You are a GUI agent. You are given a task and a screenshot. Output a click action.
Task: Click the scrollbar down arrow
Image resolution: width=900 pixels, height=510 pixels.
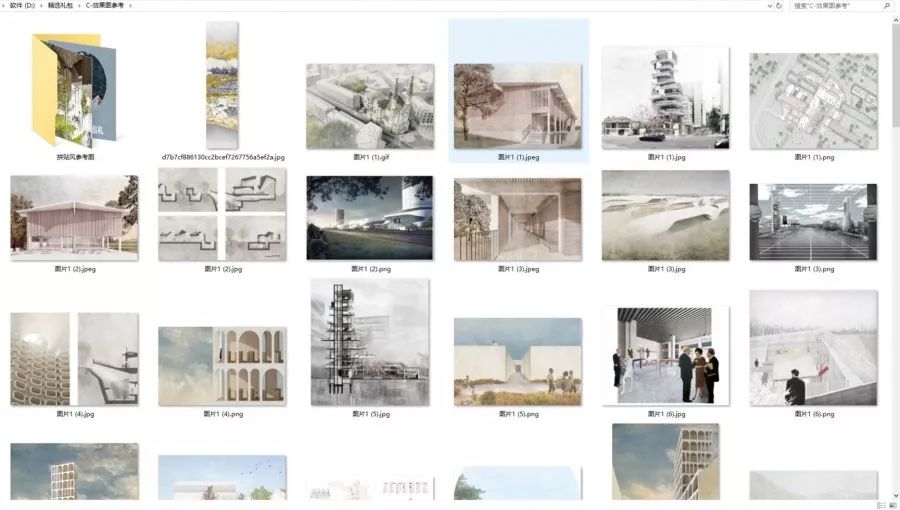tap(896, 495)
